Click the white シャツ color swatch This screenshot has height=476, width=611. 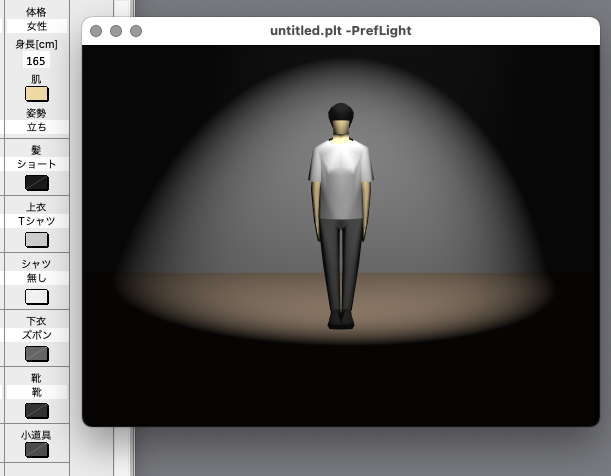(37, 296)
